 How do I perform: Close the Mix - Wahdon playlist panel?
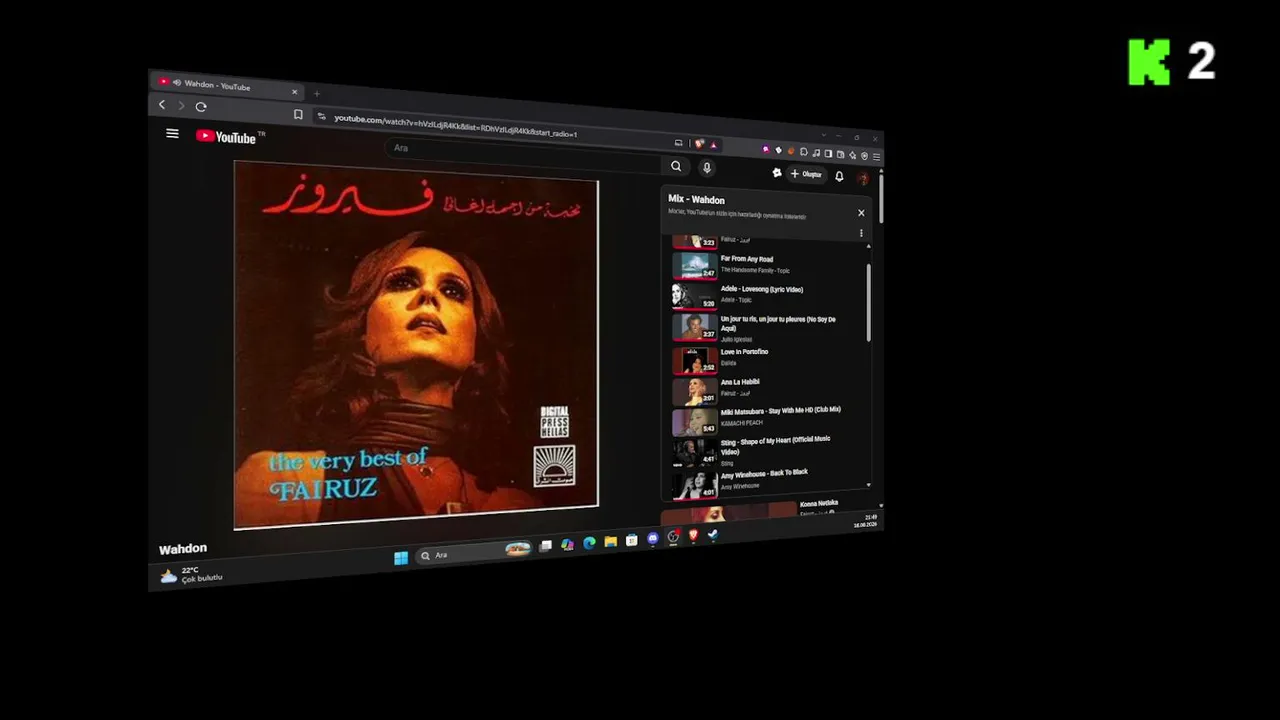[861, 213]
